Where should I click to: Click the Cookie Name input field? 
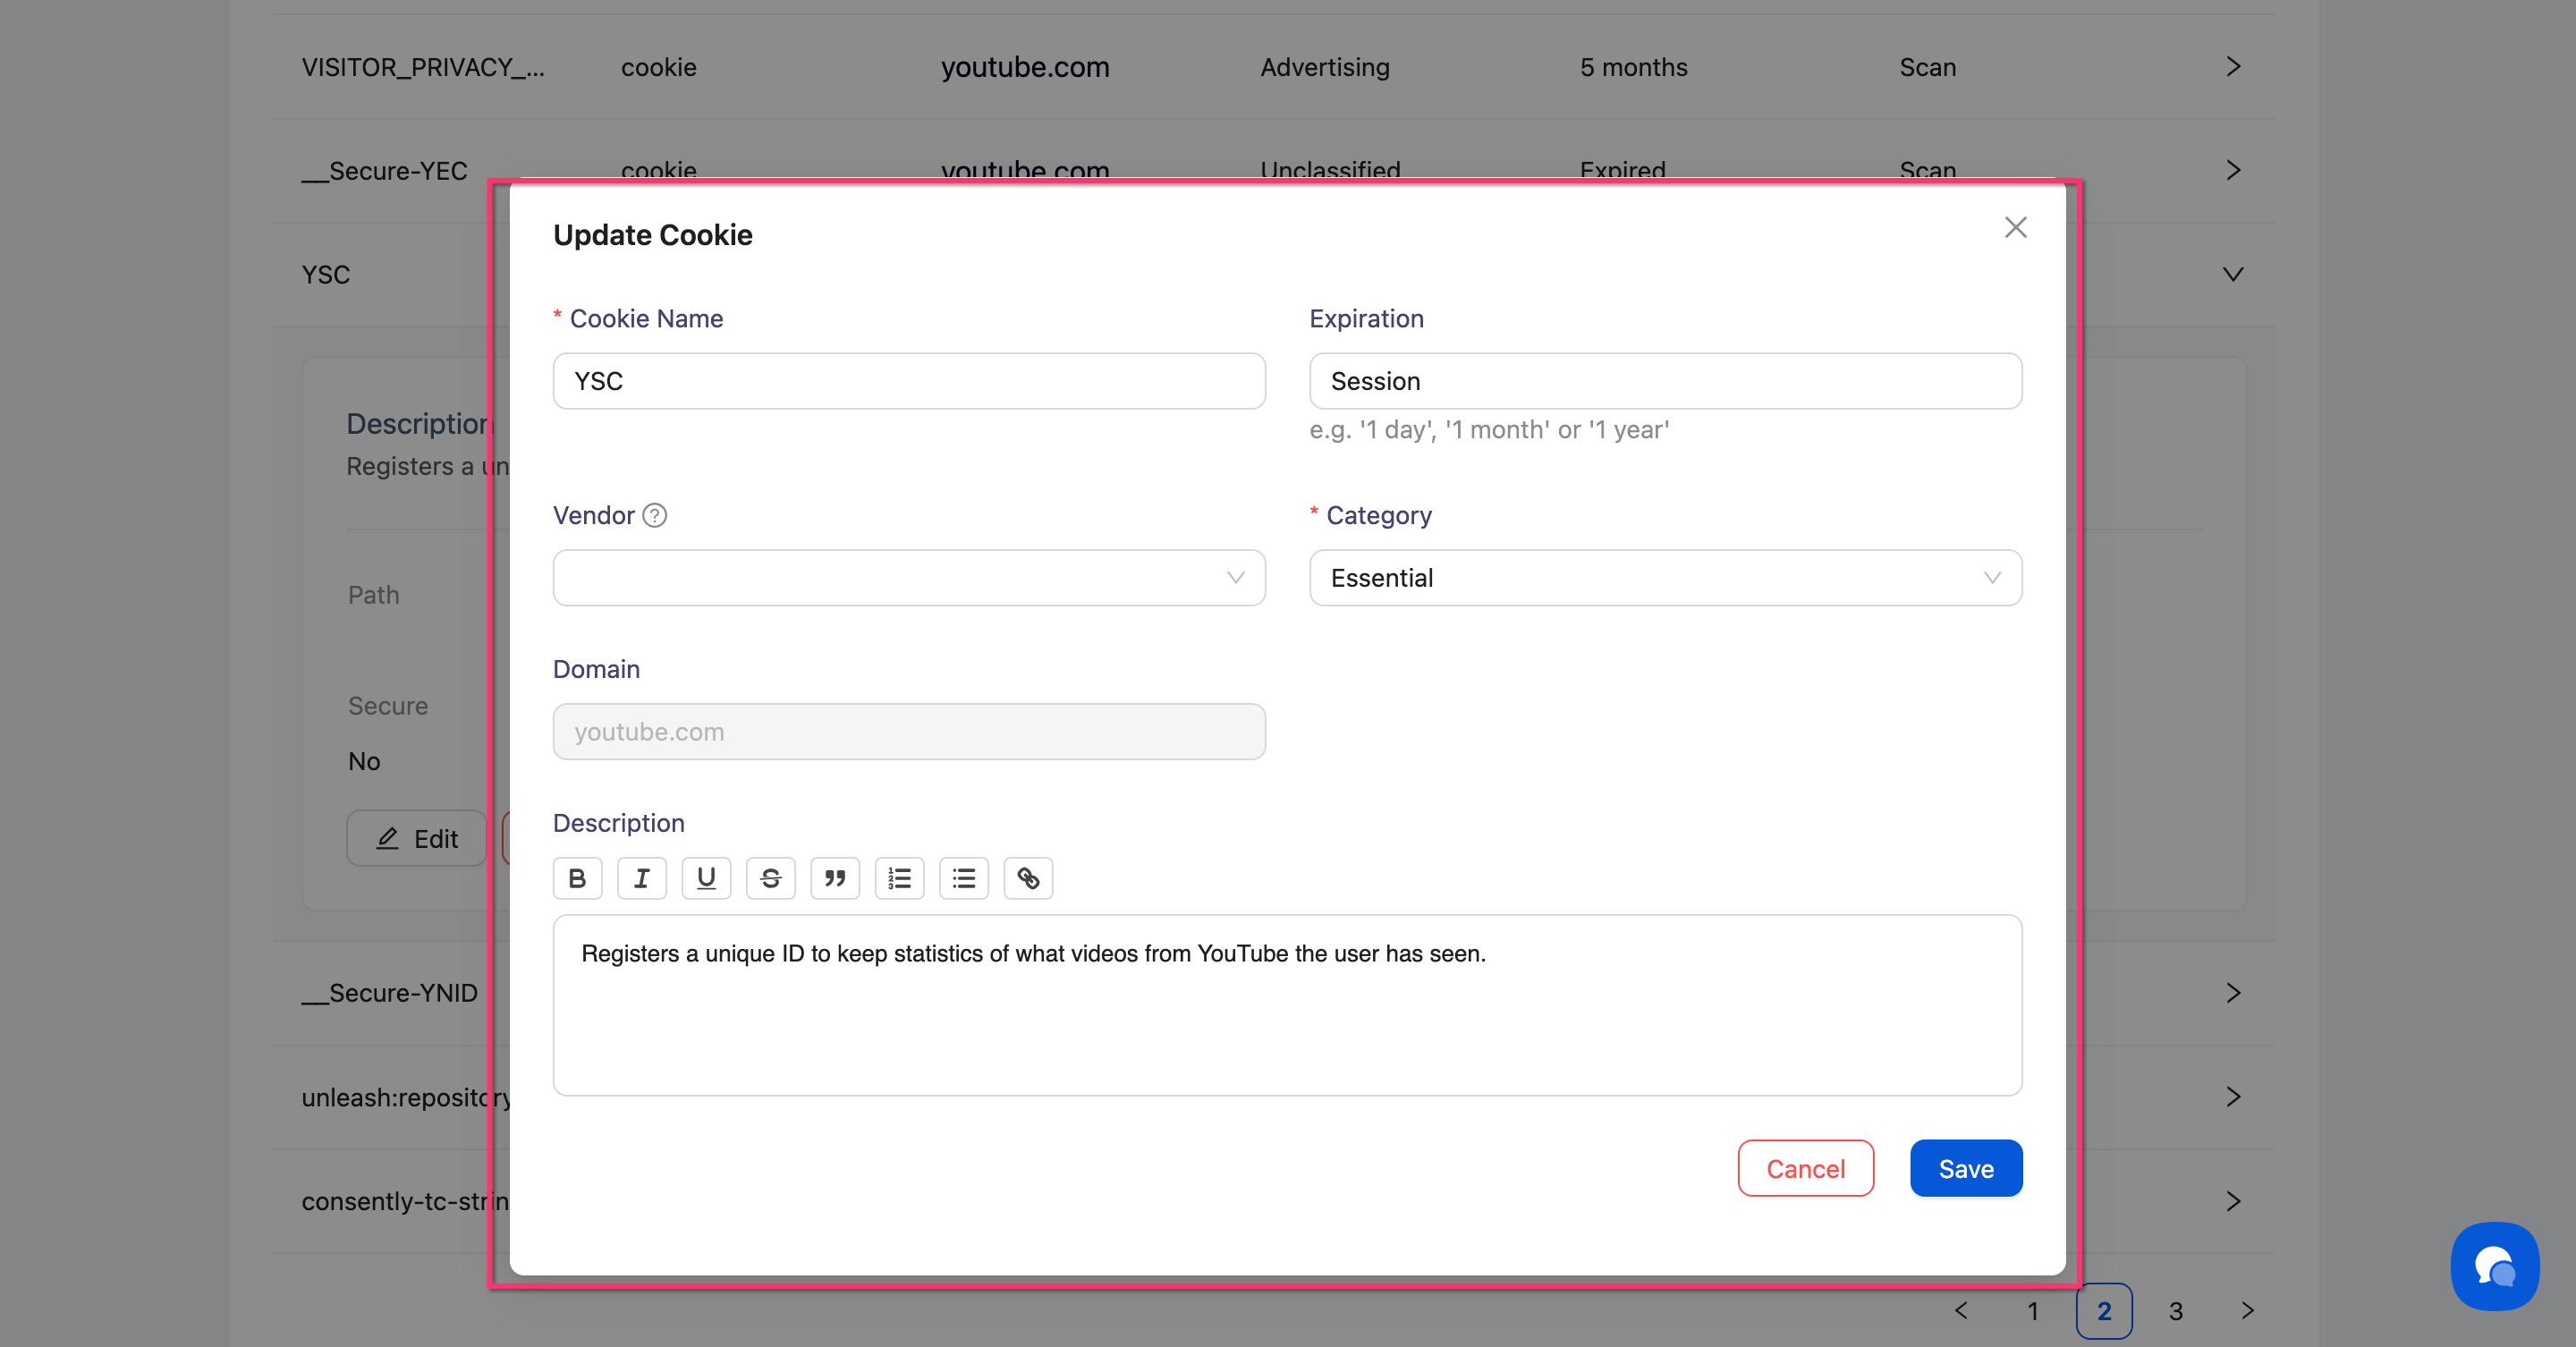click(x=908, y=381)
